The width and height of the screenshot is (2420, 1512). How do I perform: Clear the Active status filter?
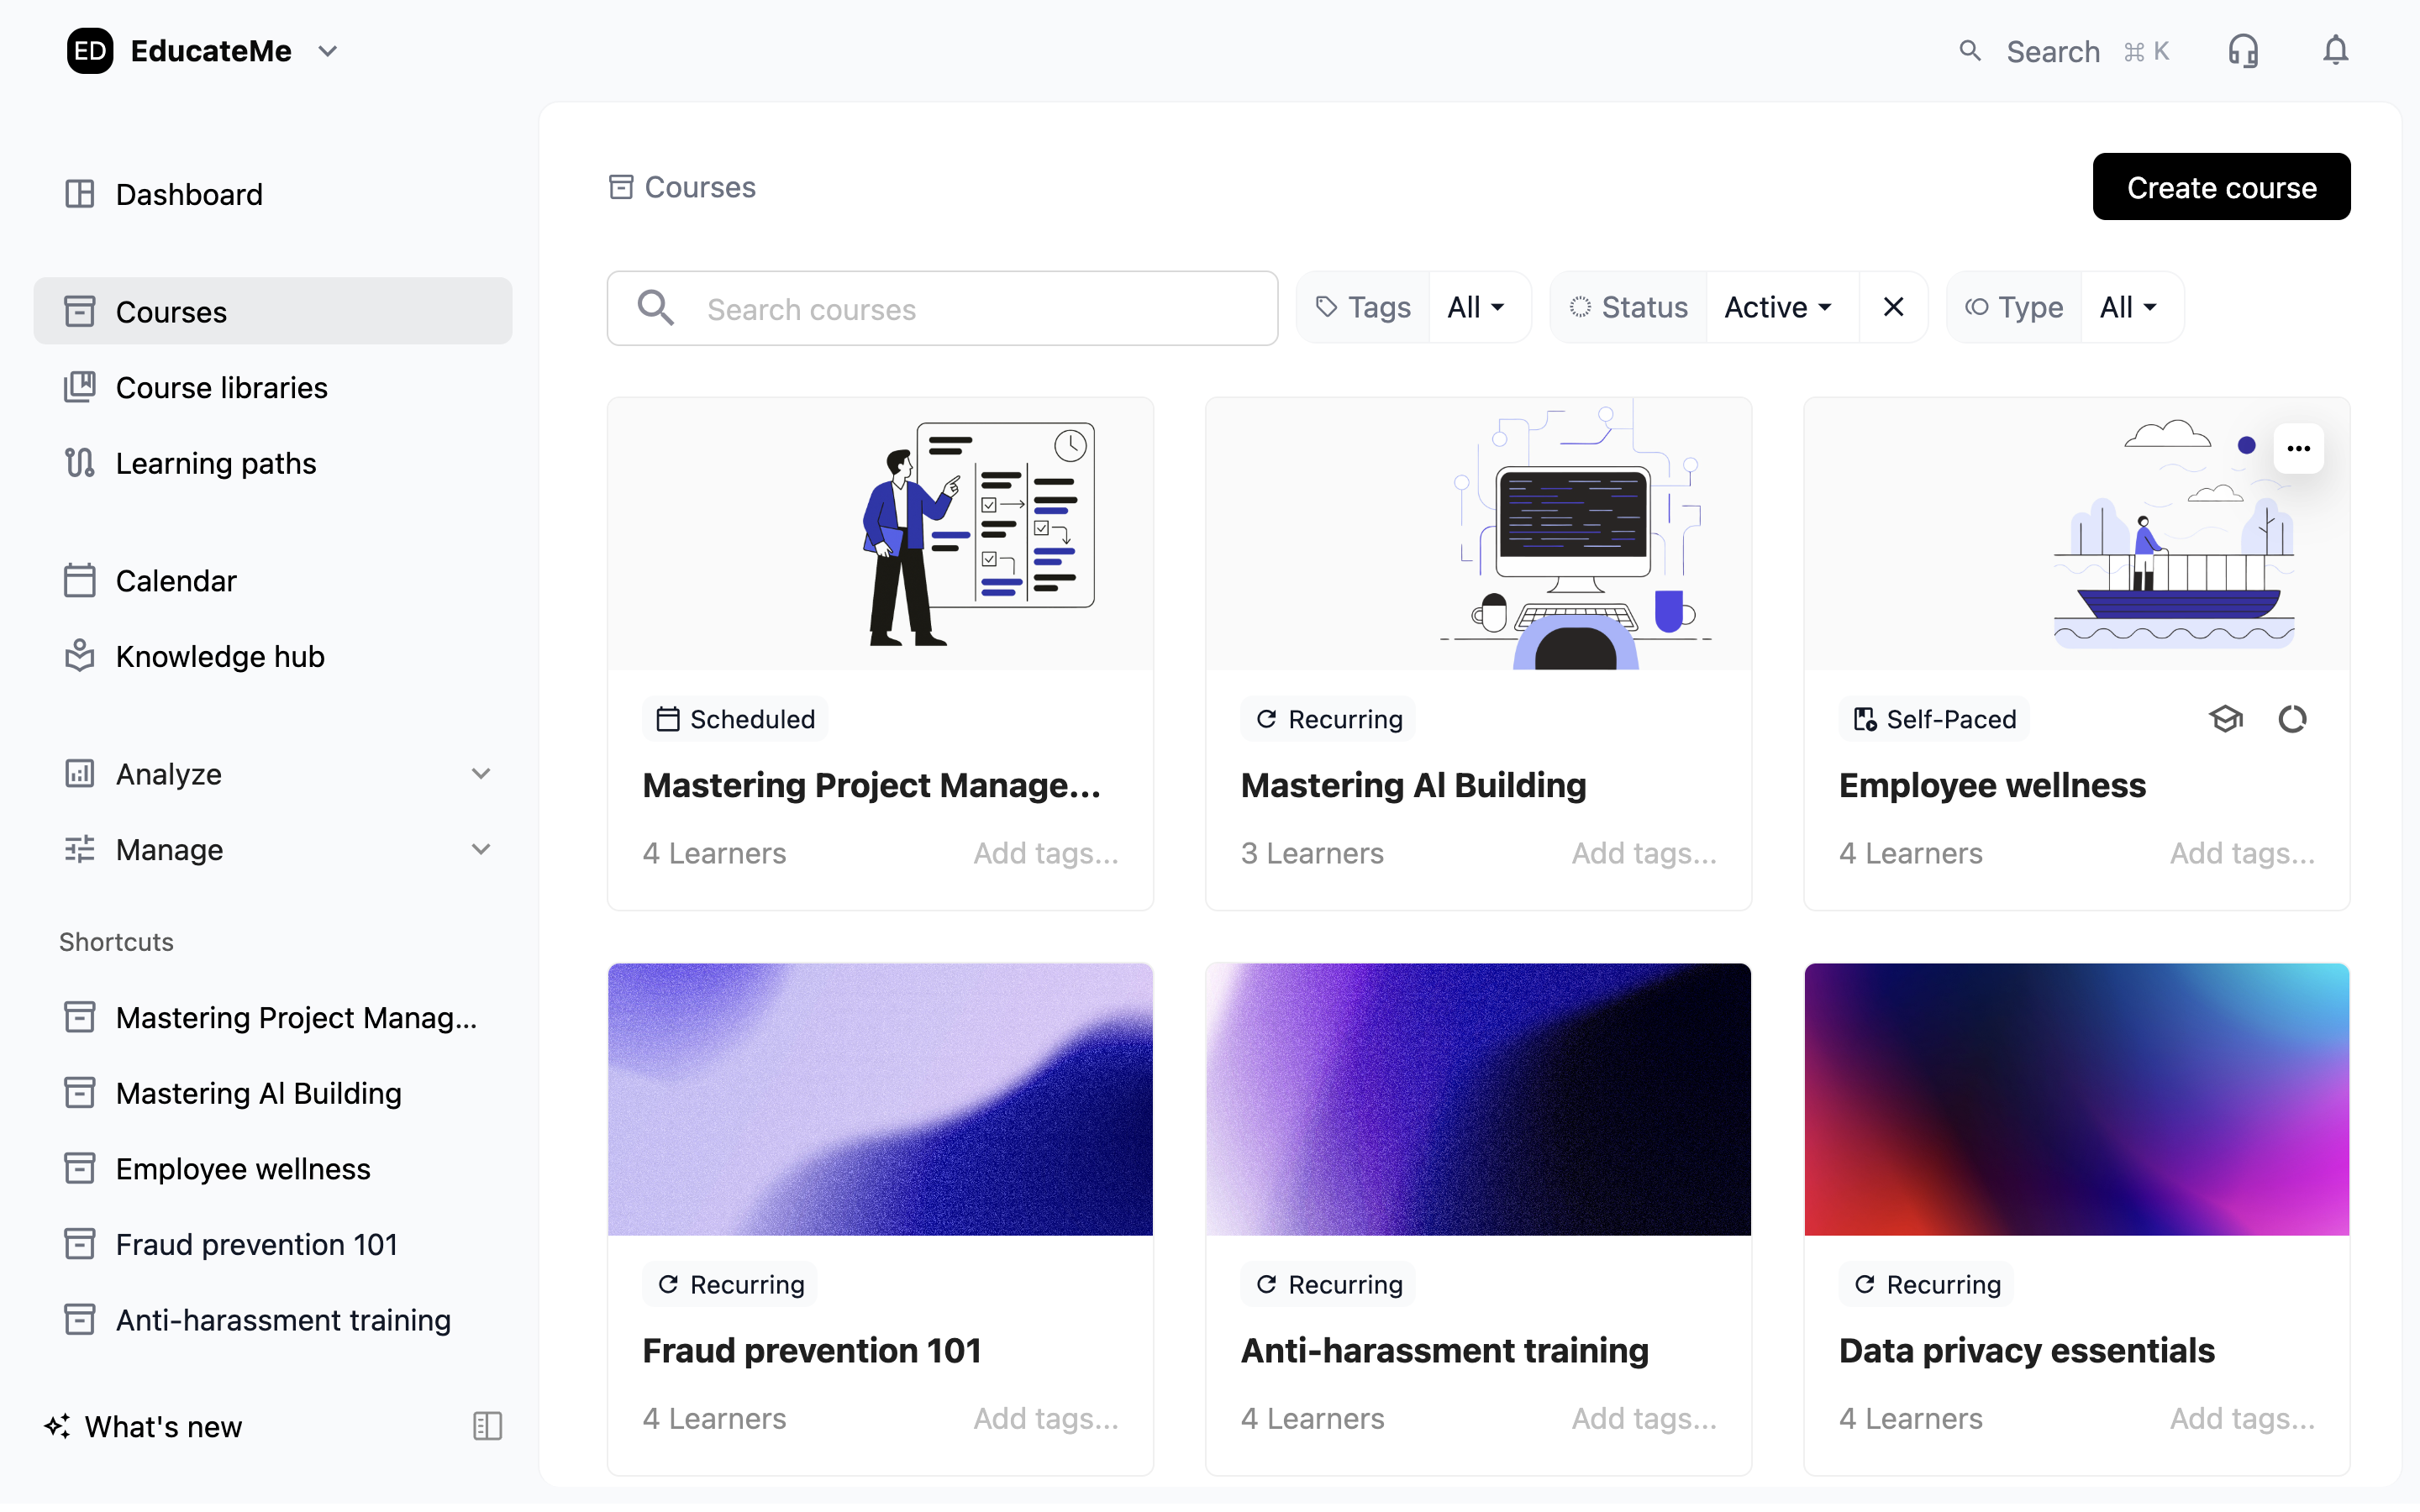click(1893, 307)
